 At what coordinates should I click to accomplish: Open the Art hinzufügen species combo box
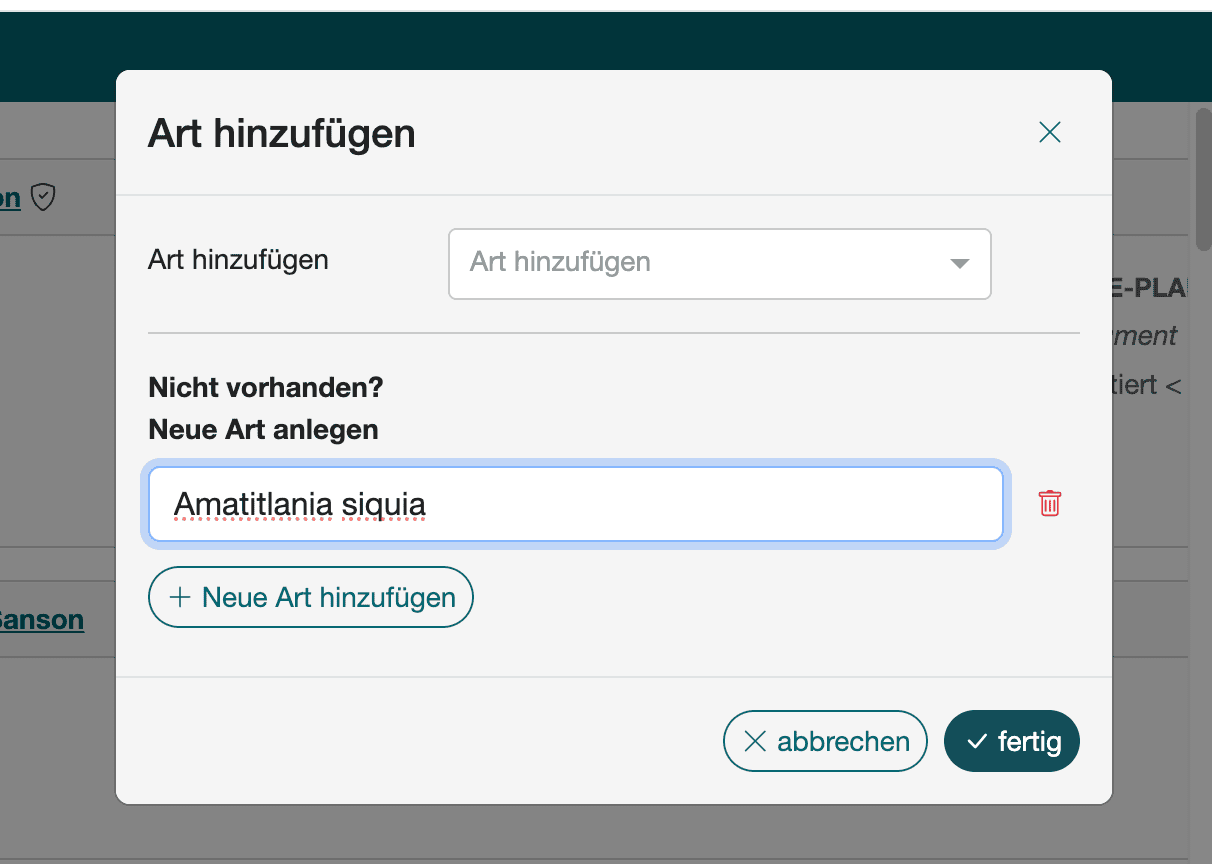[700, 263]
